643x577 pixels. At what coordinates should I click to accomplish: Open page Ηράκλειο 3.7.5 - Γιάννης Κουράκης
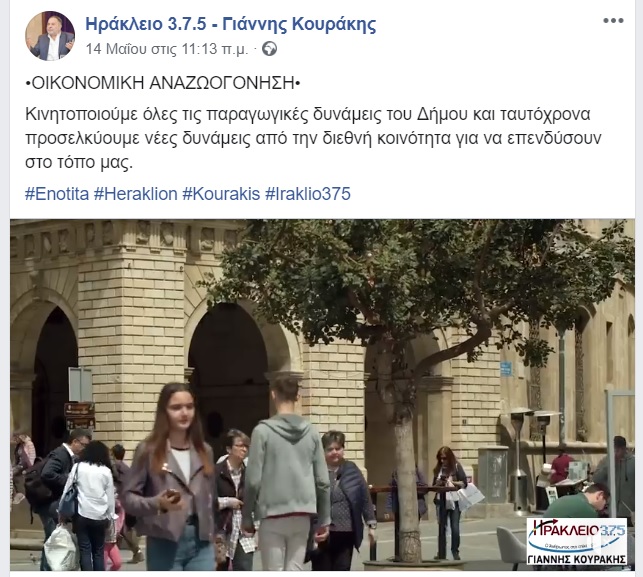230,24
